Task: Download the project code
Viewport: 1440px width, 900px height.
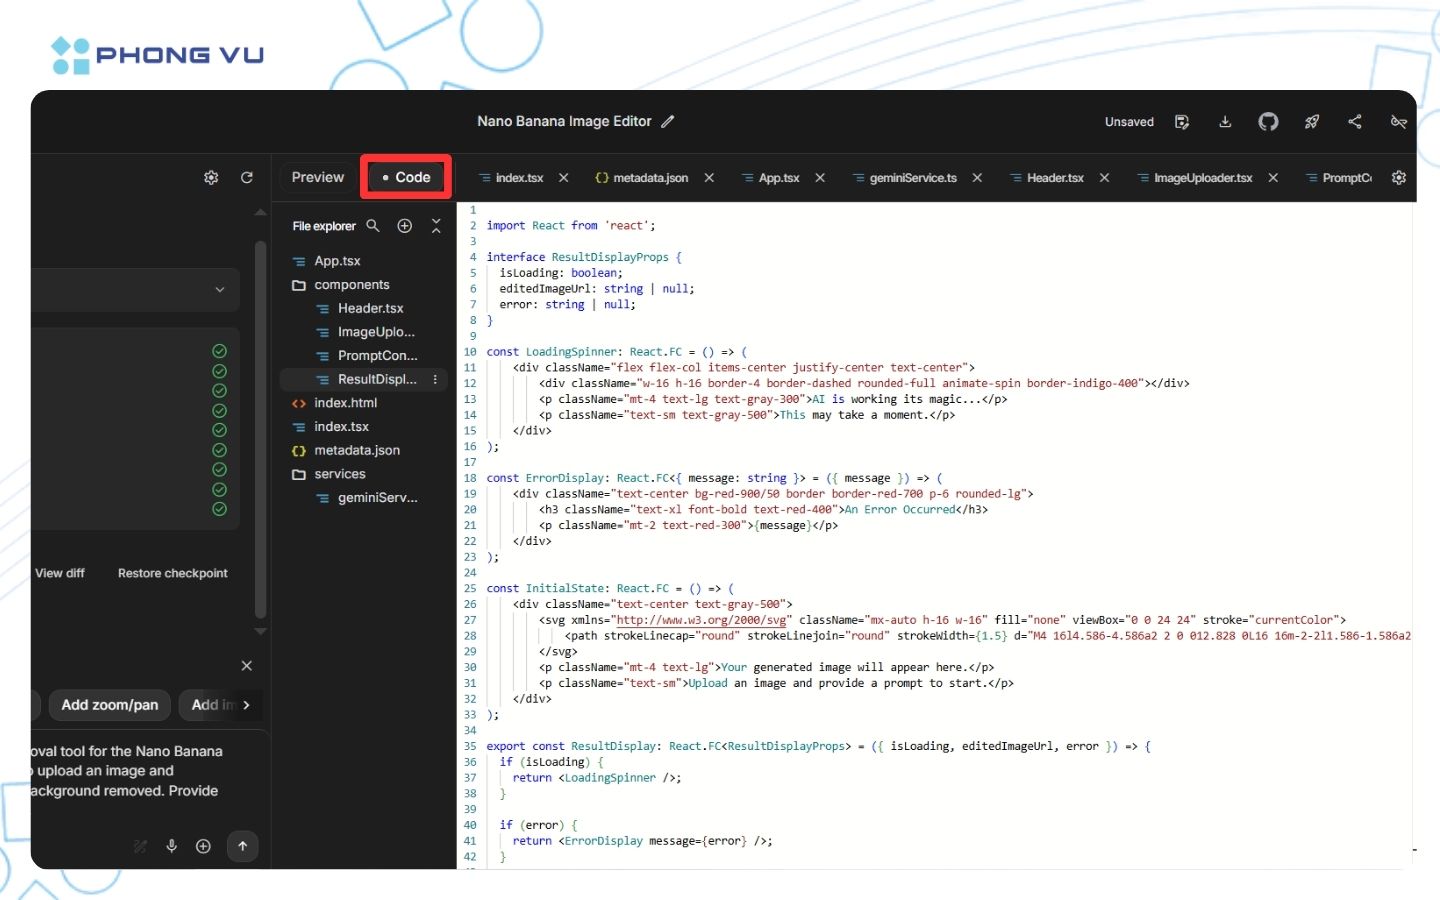Action: pyautogui.click(x=1225, y=121)
